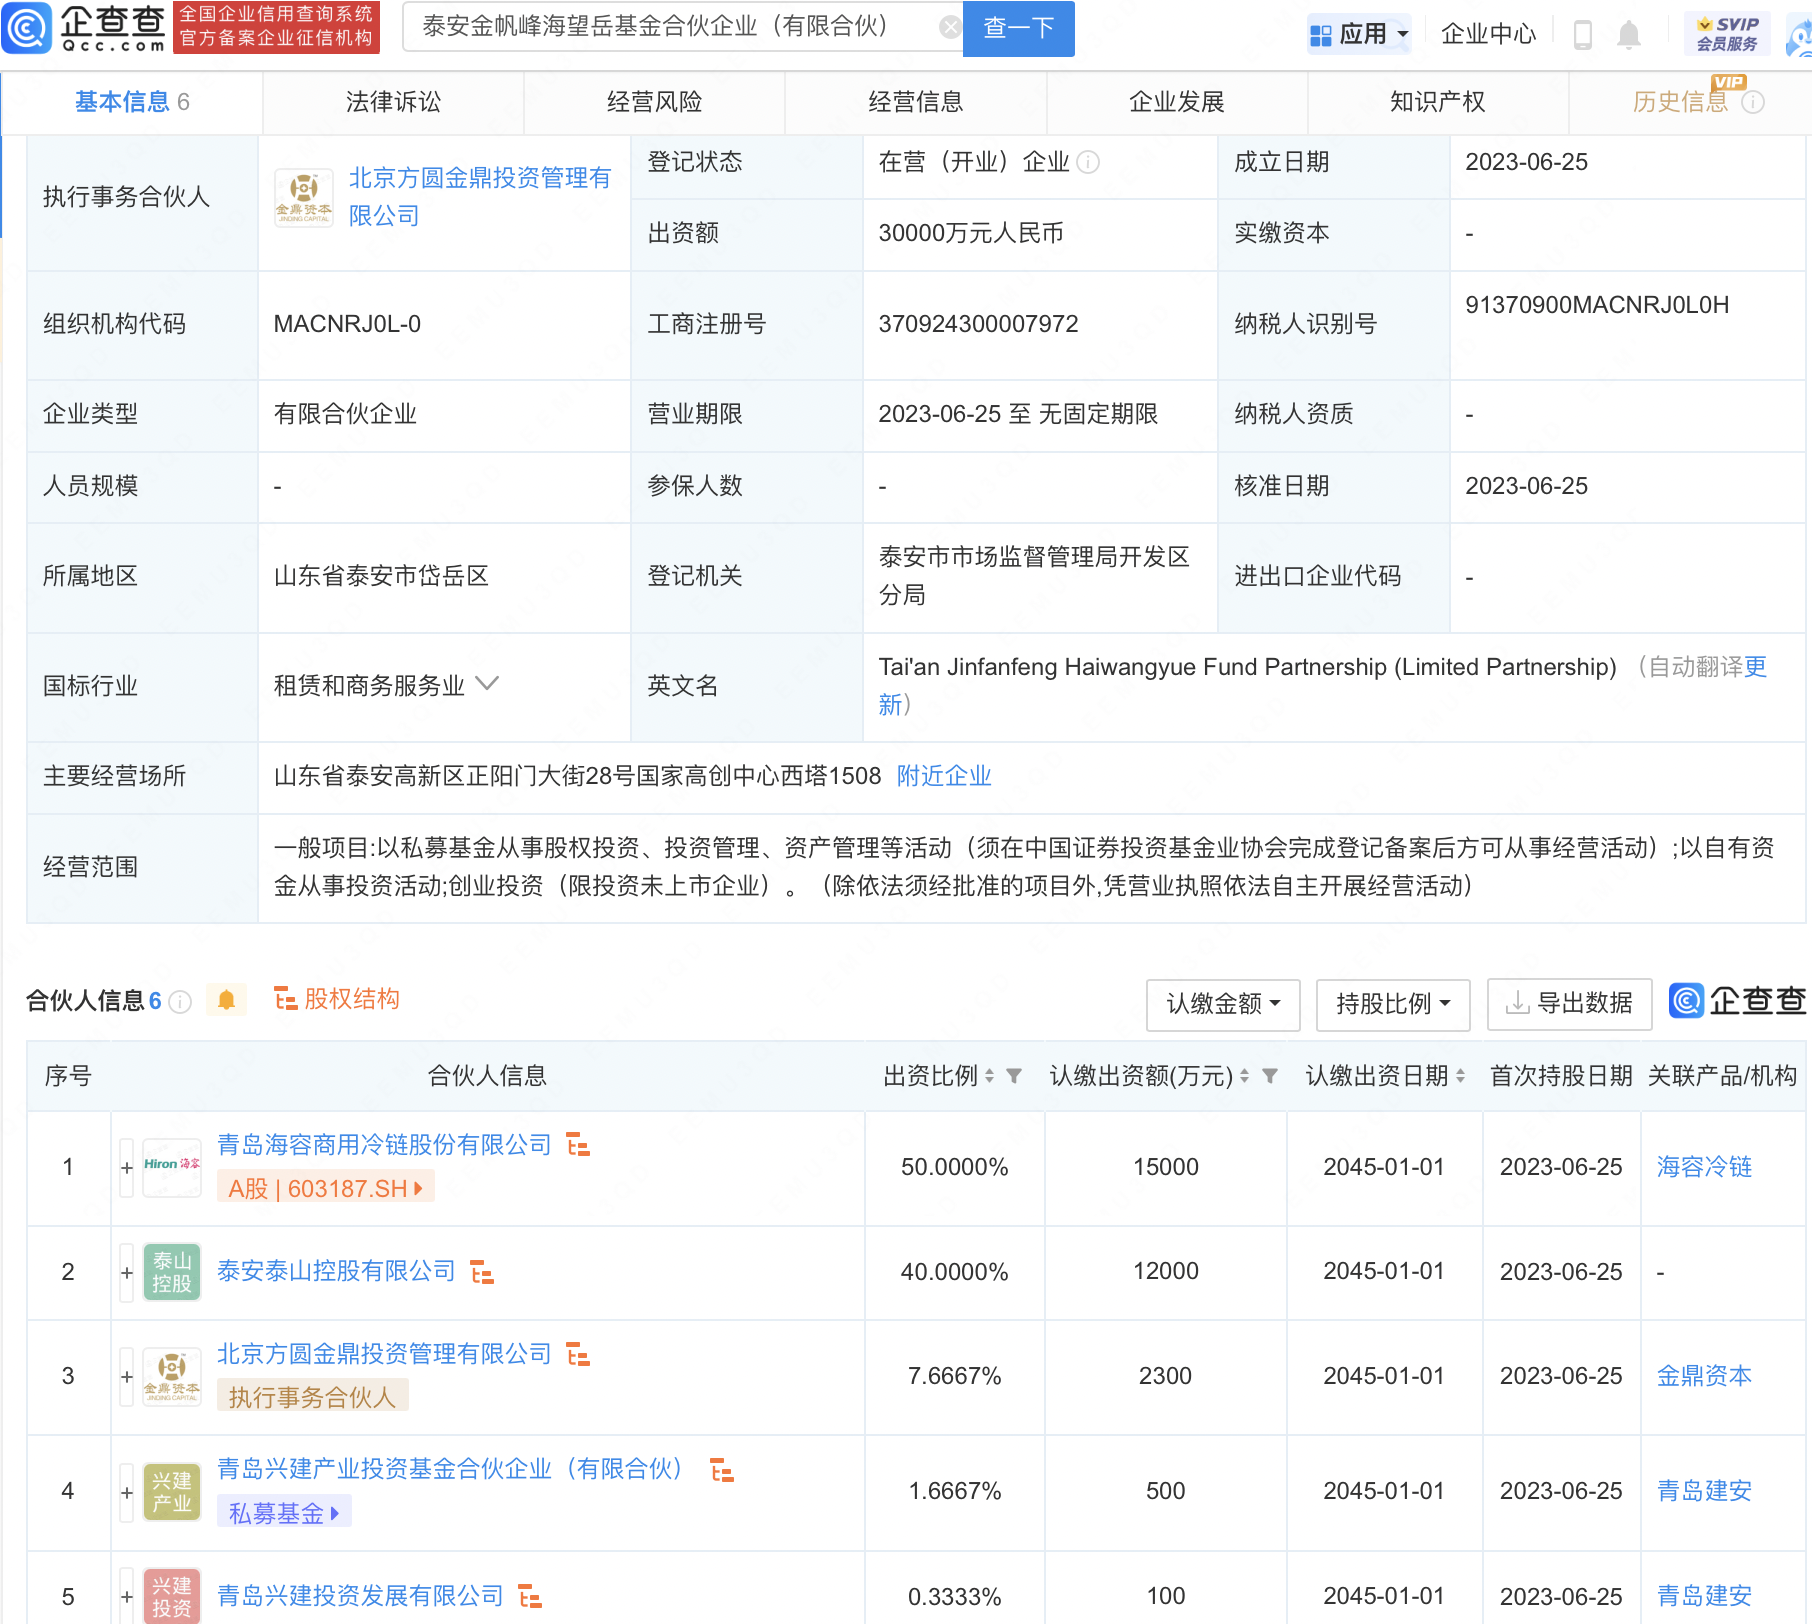This screenshot has width=1812, height=1624.
Task: Open 青岛兴建产业投资基金合伙企业 link
Action: click(450, 1468)
